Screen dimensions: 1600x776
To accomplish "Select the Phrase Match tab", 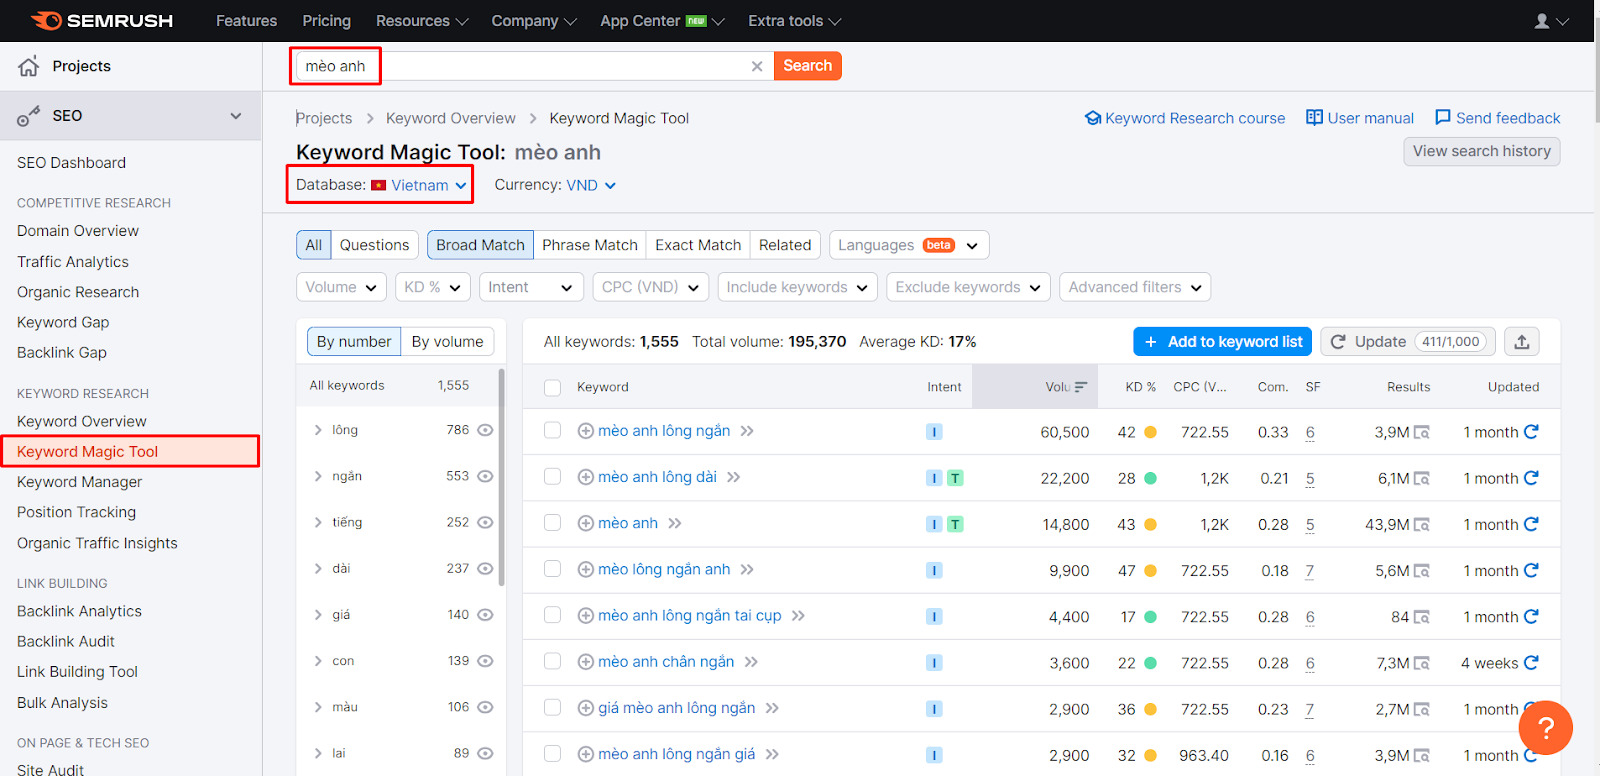I will [x=589, y=245].
